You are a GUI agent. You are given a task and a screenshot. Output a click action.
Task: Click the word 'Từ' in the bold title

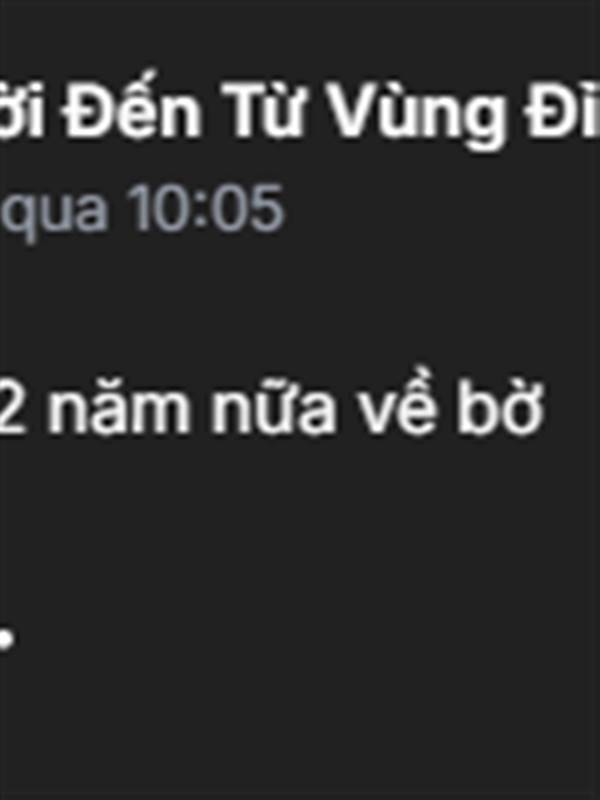[x=263, y=112]
